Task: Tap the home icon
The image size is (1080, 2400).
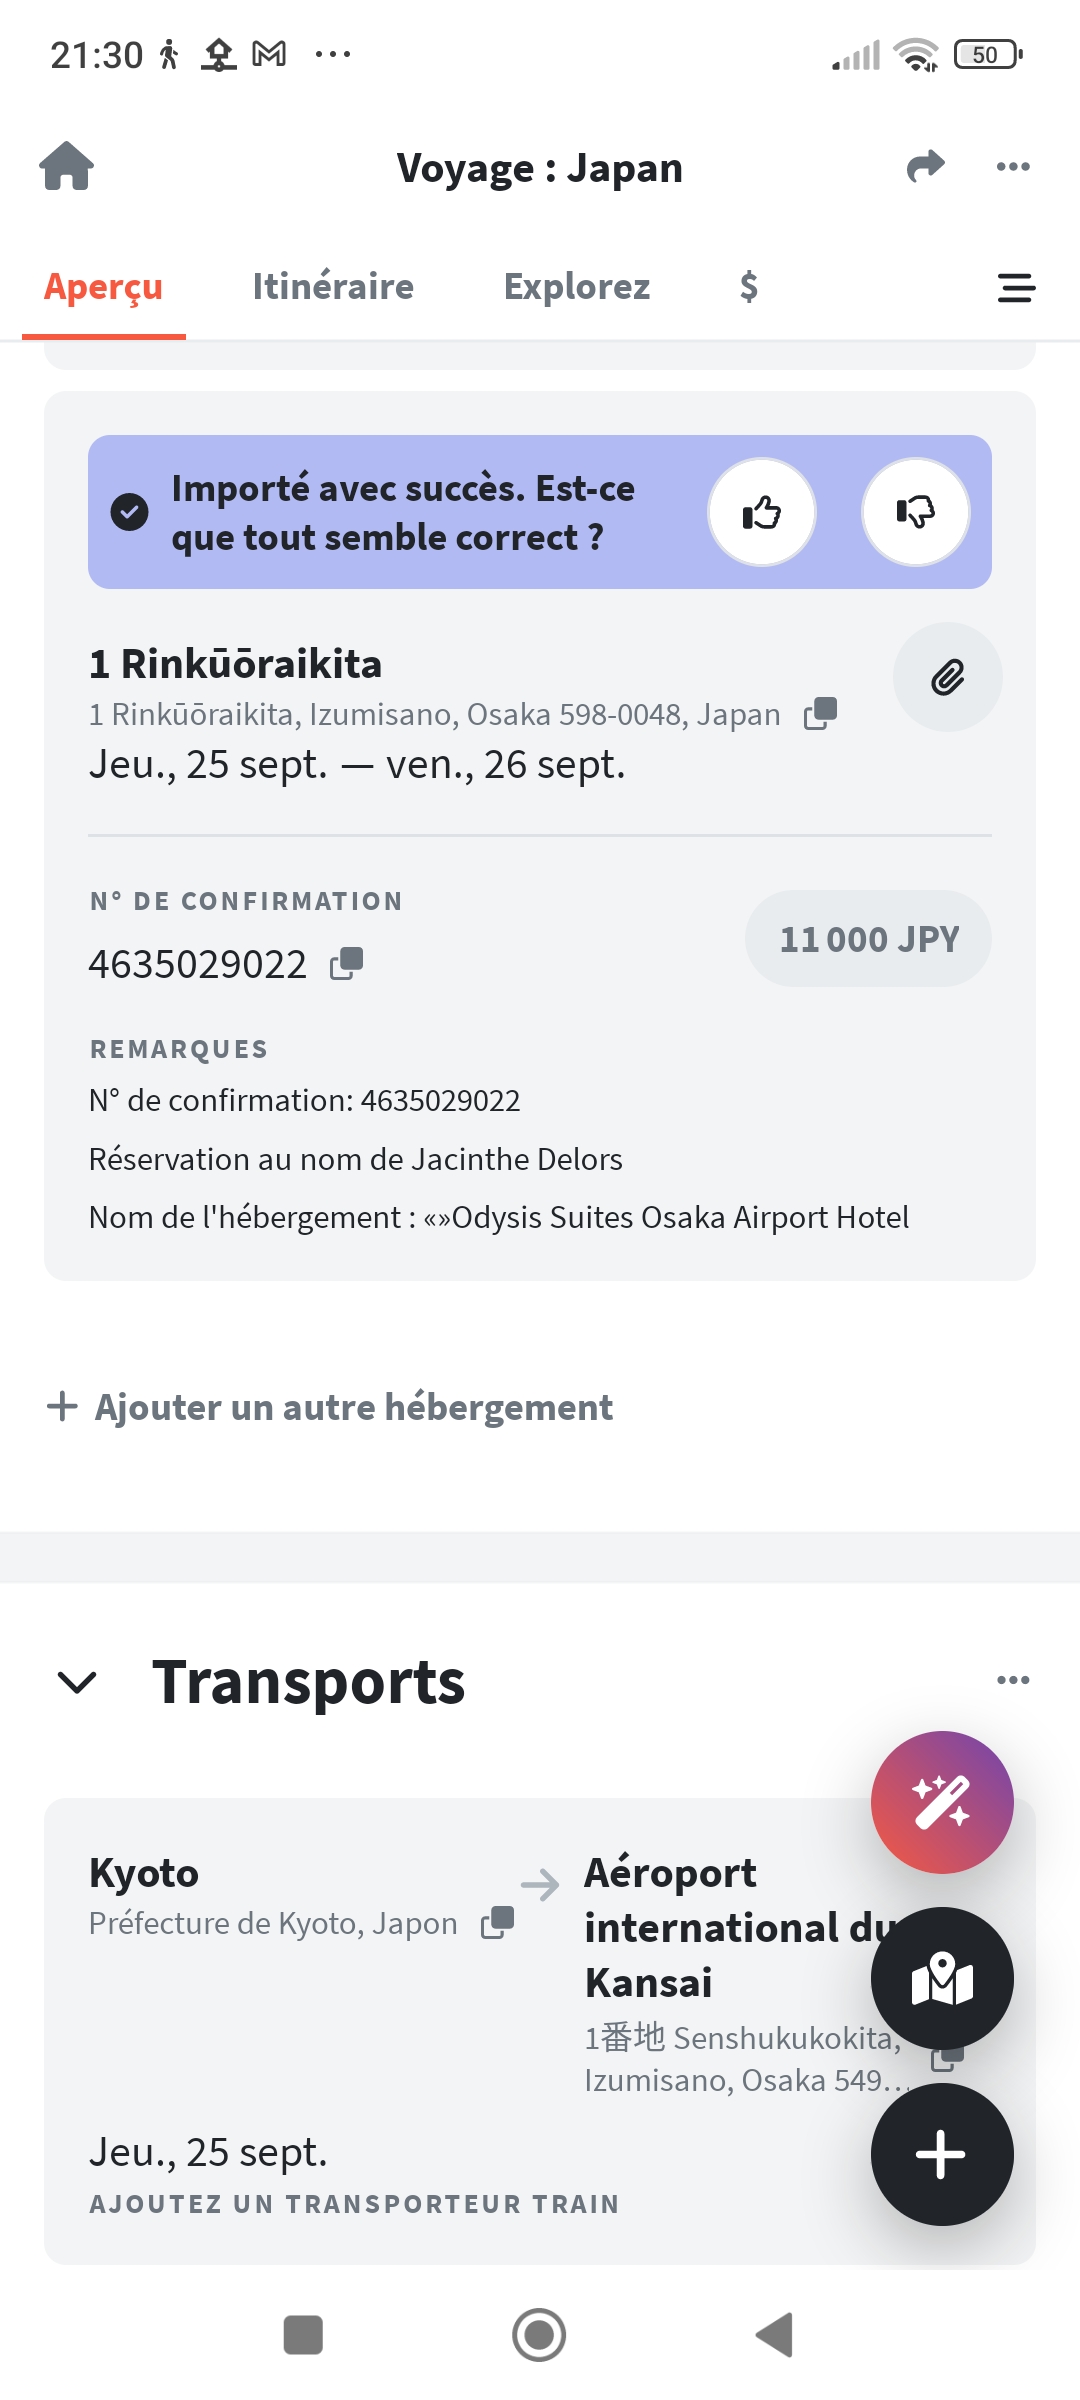Action: pyautogui.click(x=66, y=166)
